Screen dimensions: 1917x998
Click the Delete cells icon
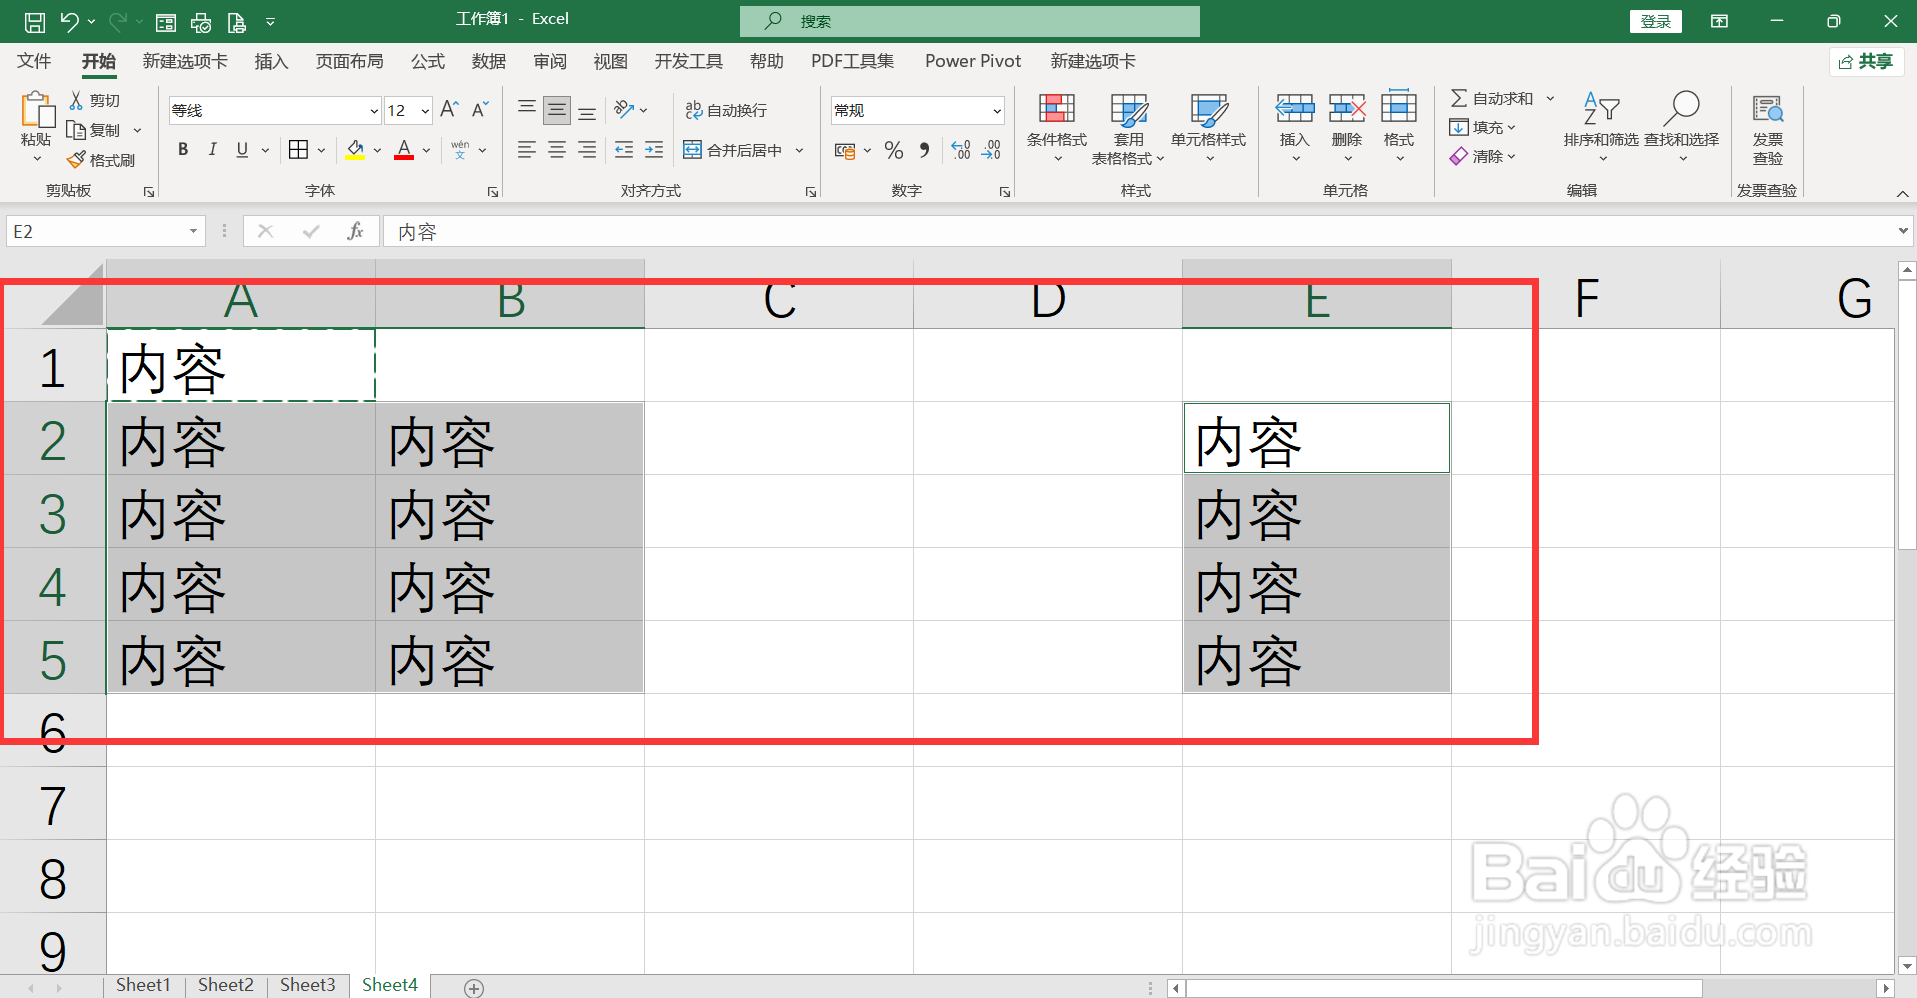(x=1347, y=108)
